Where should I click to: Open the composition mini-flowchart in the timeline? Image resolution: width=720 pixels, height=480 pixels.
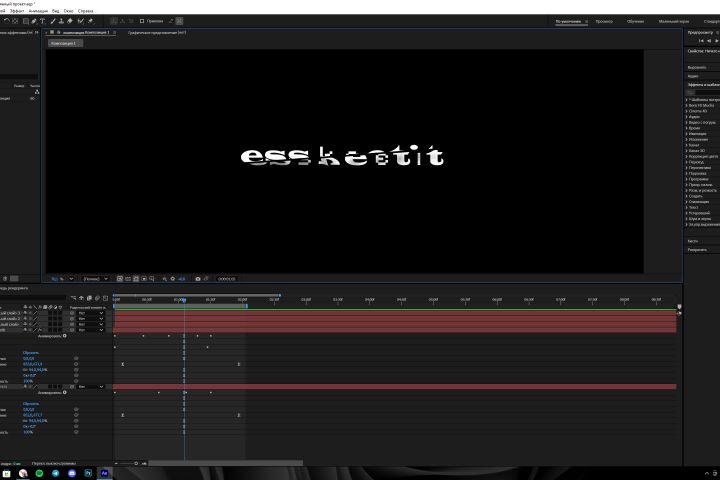(73, 298)
